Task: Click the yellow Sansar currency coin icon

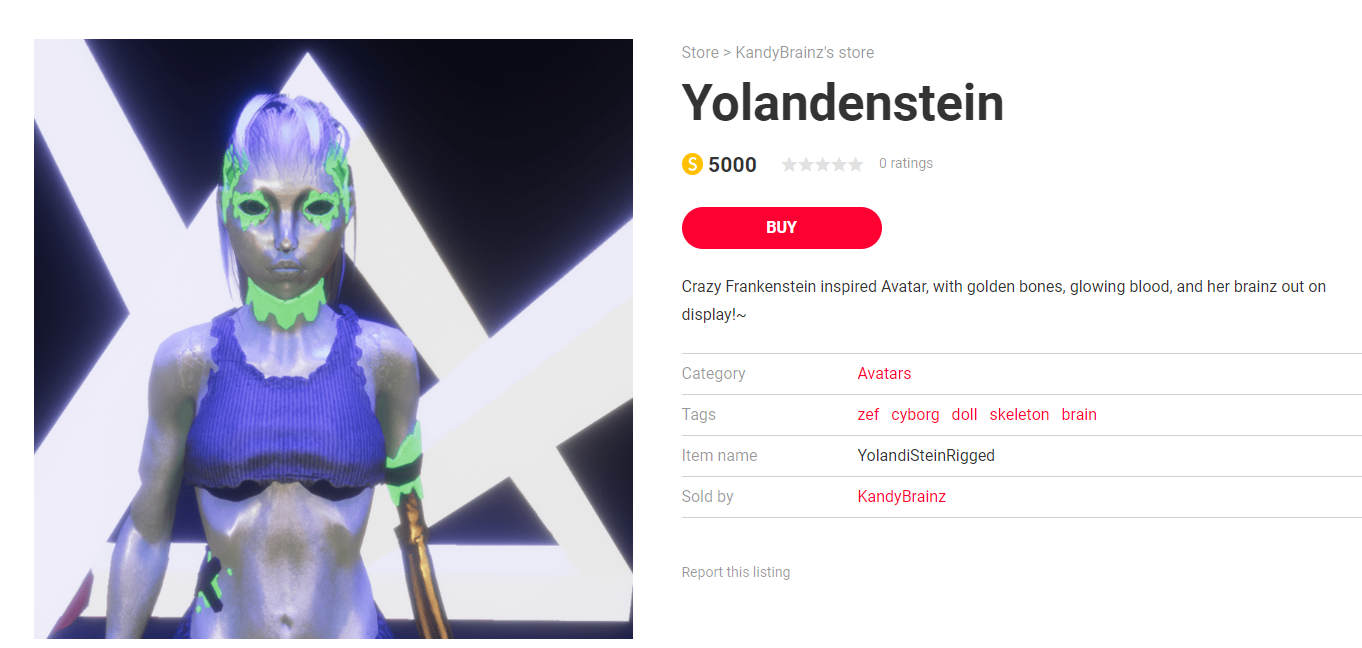Action: [x=691, y=164]
